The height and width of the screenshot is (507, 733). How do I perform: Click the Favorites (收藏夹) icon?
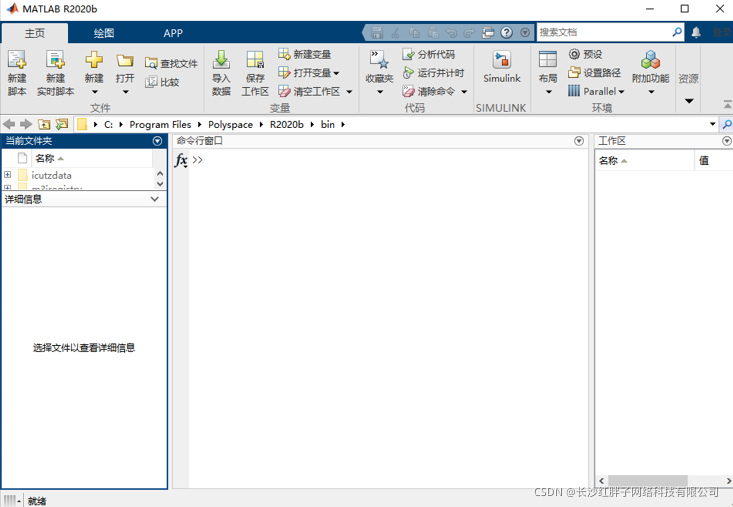[x=379, y=60]
